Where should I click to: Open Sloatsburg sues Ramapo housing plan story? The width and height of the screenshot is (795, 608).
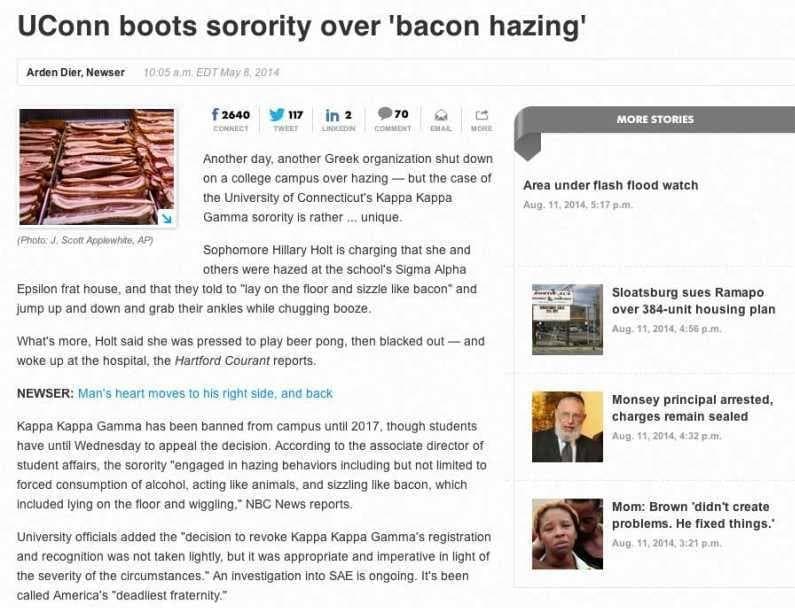[x=687, y=300]
